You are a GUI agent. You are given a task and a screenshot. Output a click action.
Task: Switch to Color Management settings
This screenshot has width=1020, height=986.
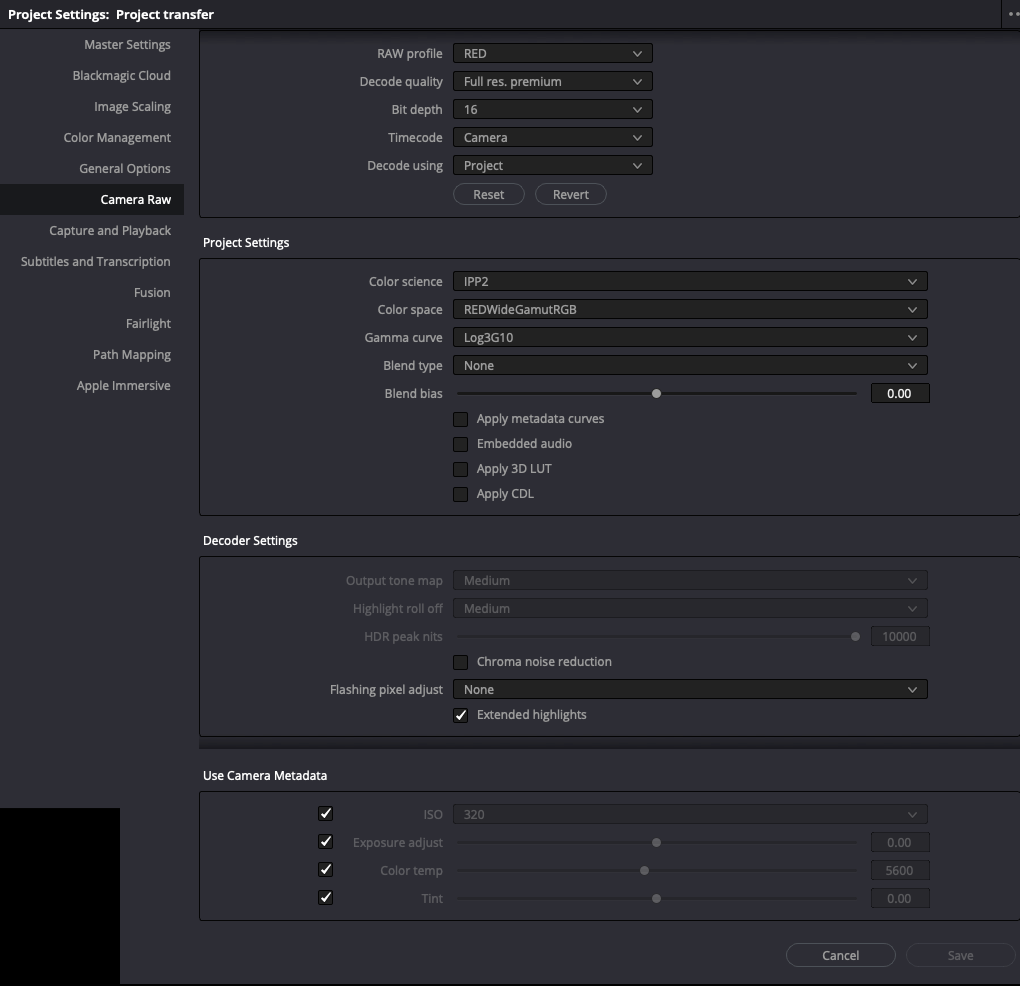click(x=117, y=138)
